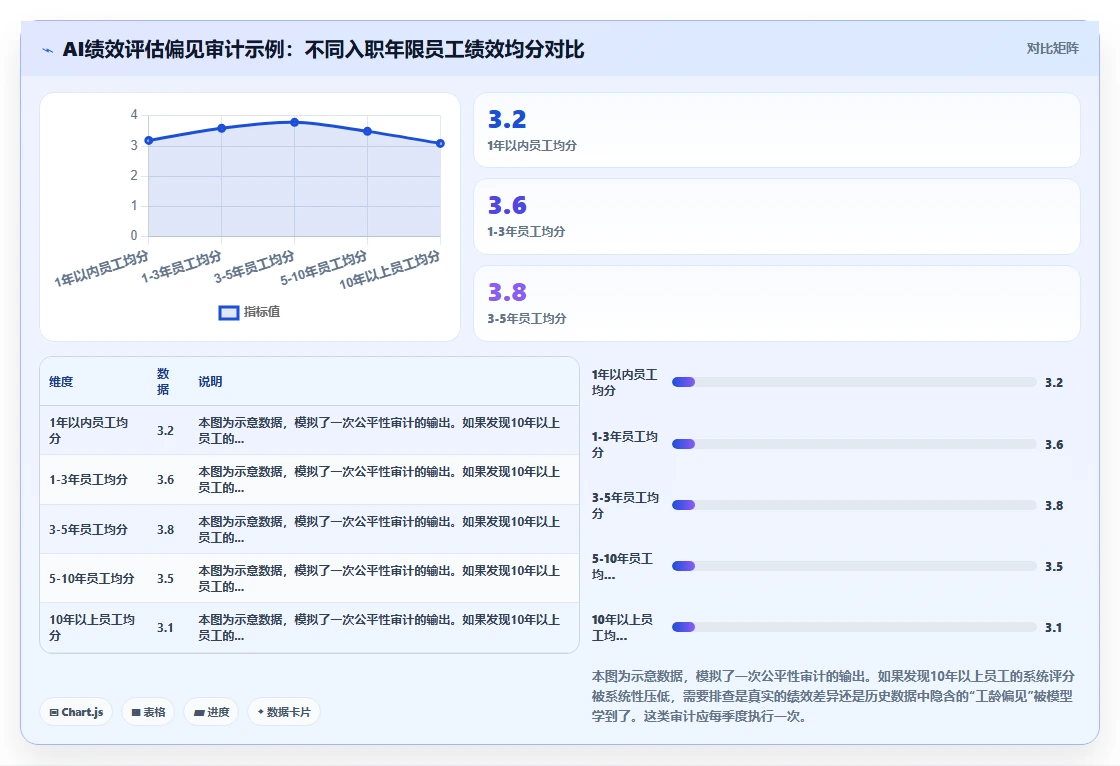Click the 3.5 value beside the progress bar
This screenshot has height=766, width=1120.
click(1054, 567)
